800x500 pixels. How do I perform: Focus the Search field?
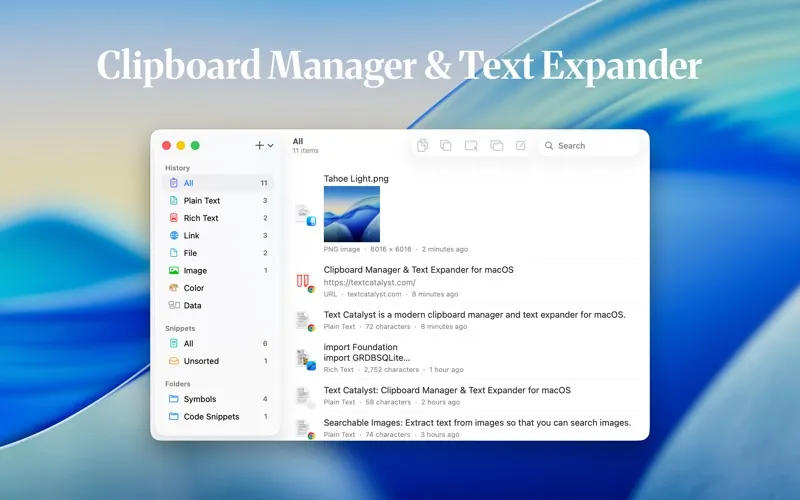[589, 145]
